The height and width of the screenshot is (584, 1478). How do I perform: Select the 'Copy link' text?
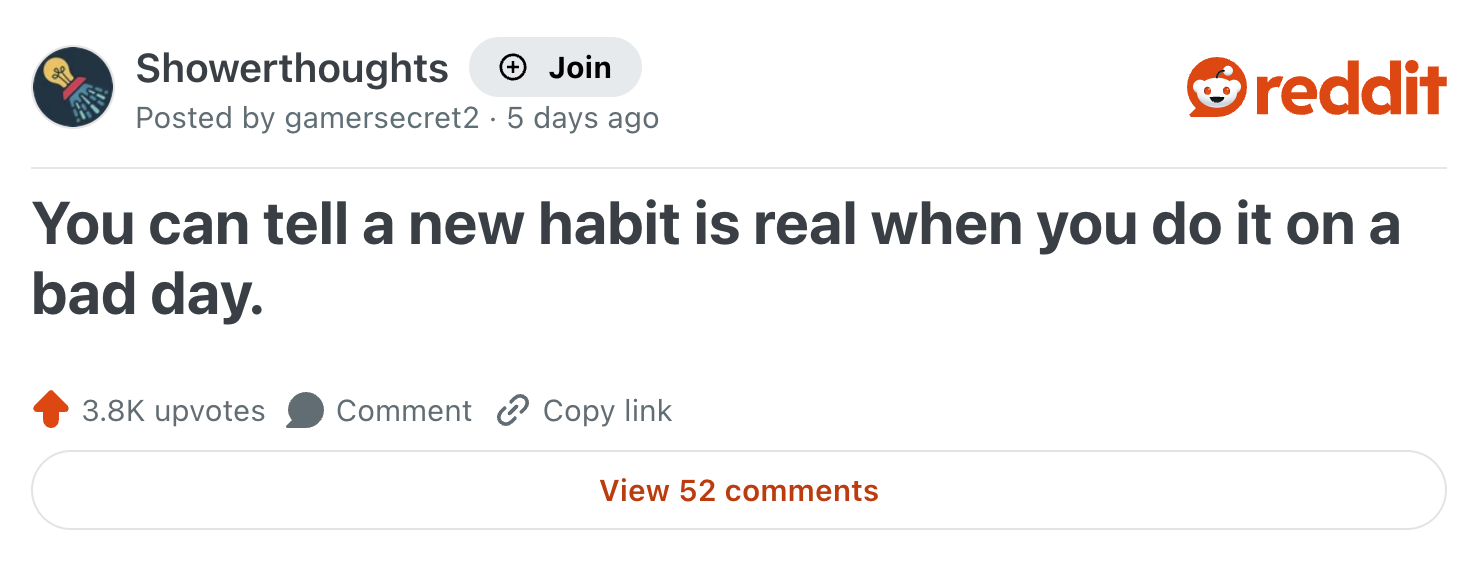pyautogui.click(x=607, y=411)
